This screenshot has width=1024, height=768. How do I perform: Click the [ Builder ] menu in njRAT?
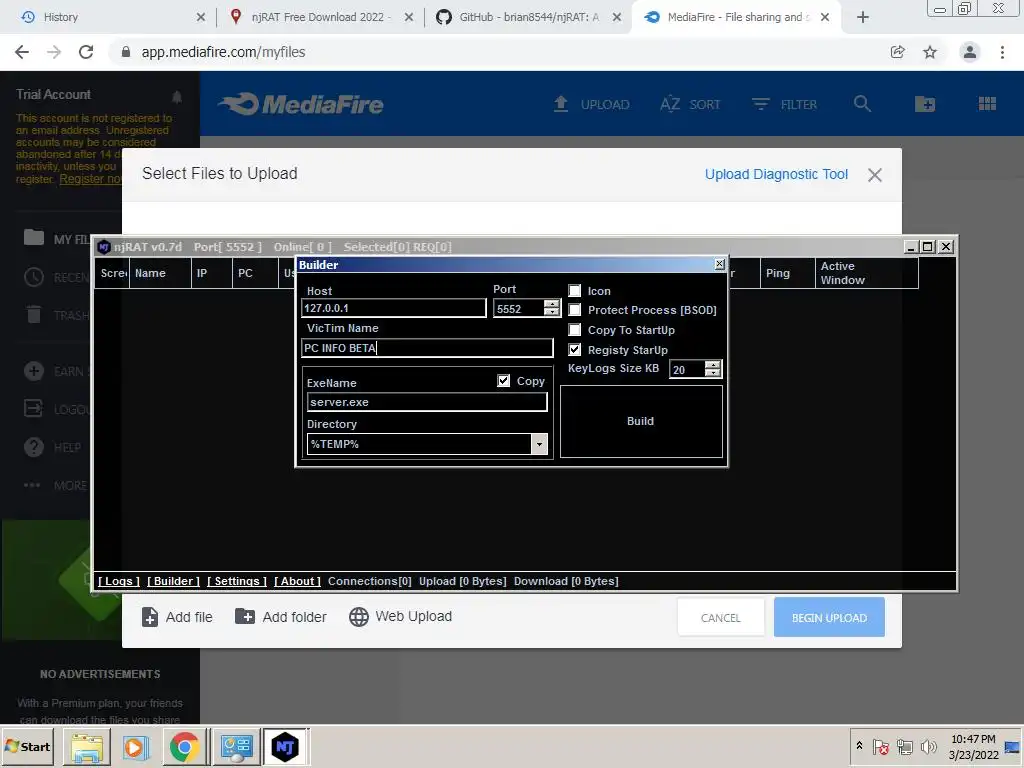pyautogui.click(x=174, y=581)
